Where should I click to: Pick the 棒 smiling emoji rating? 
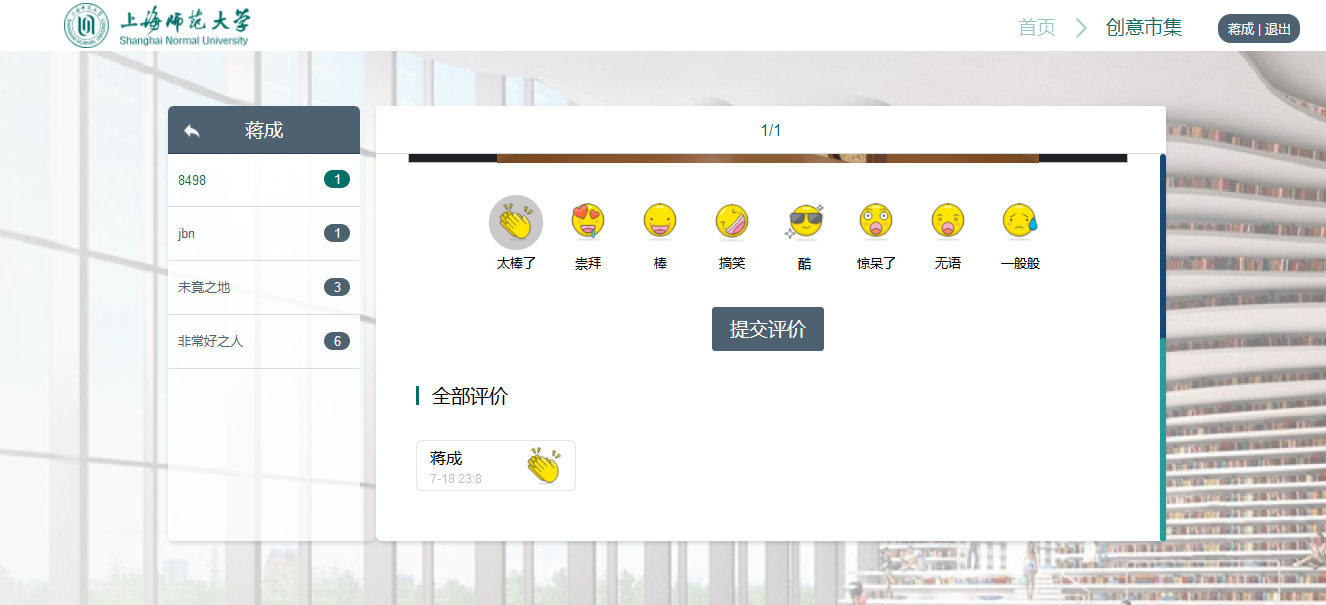pos(660,222)
